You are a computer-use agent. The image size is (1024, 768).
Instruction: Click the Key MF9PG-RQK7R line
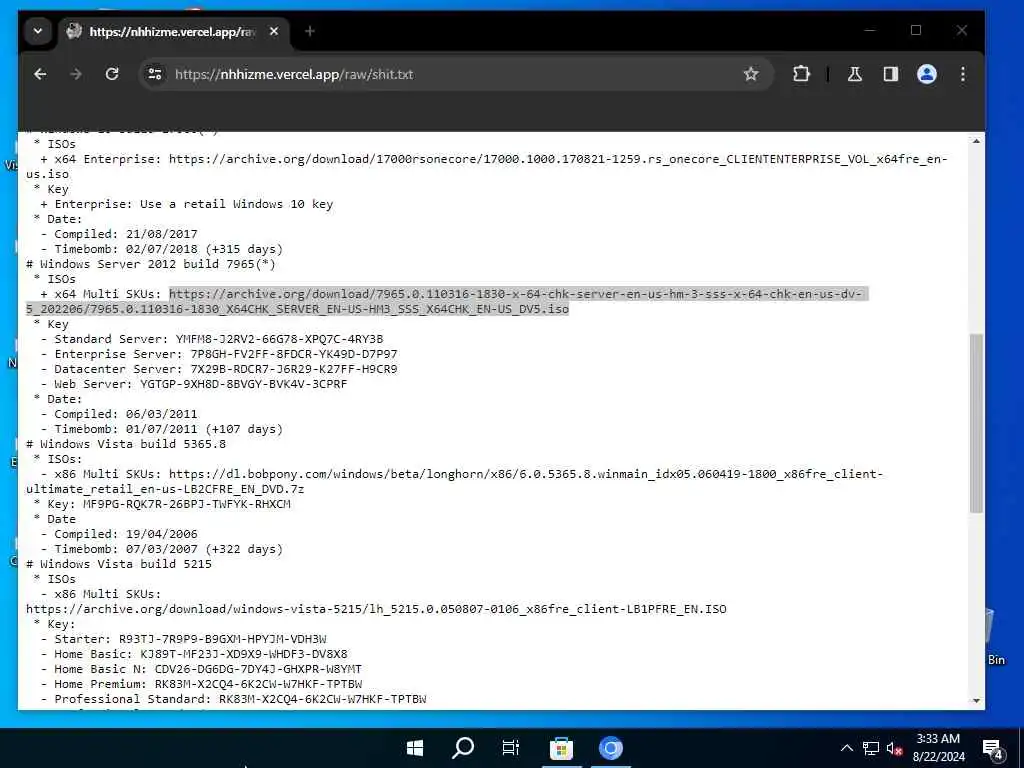[162, 504]
